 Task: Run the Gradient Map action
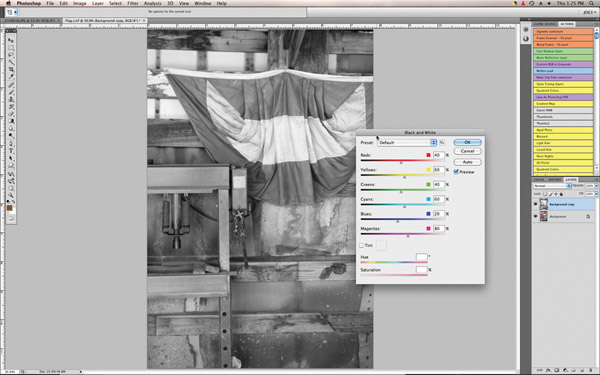pos(563,104)
